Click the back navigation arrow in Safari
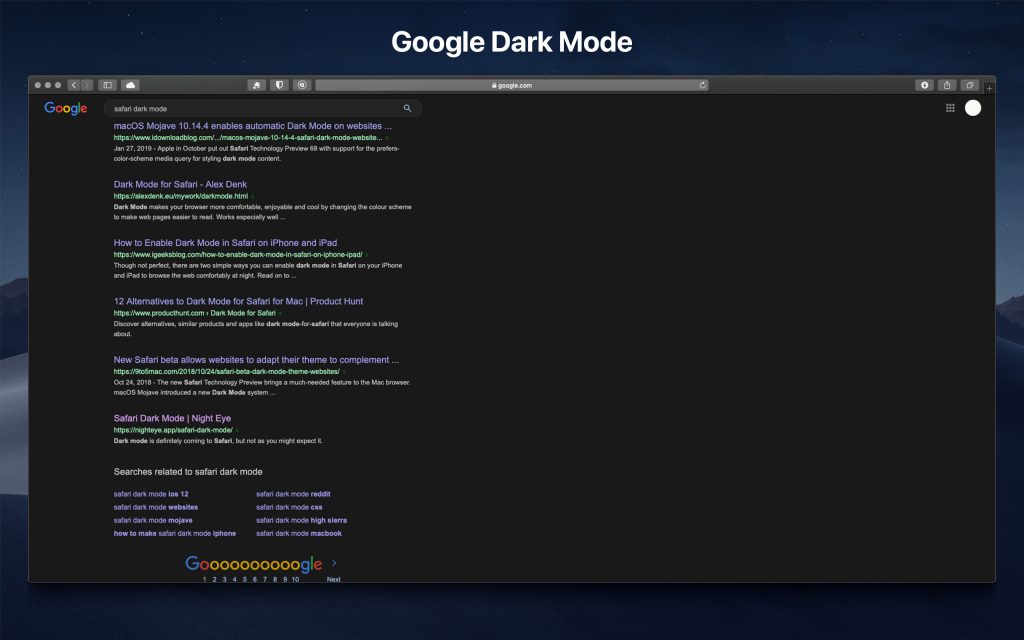Screen dimensions: 1024x640 [x=74, y=85]
